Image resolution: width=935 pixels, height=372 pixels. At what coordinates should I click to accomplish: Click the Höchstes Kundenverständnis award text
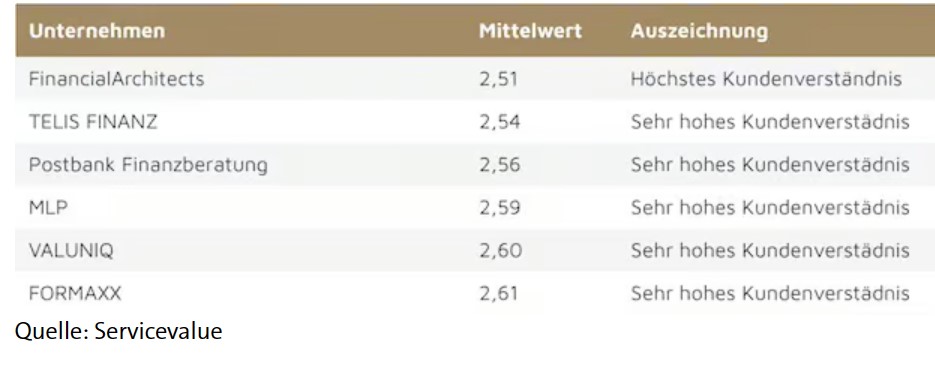tap(766, 79)
